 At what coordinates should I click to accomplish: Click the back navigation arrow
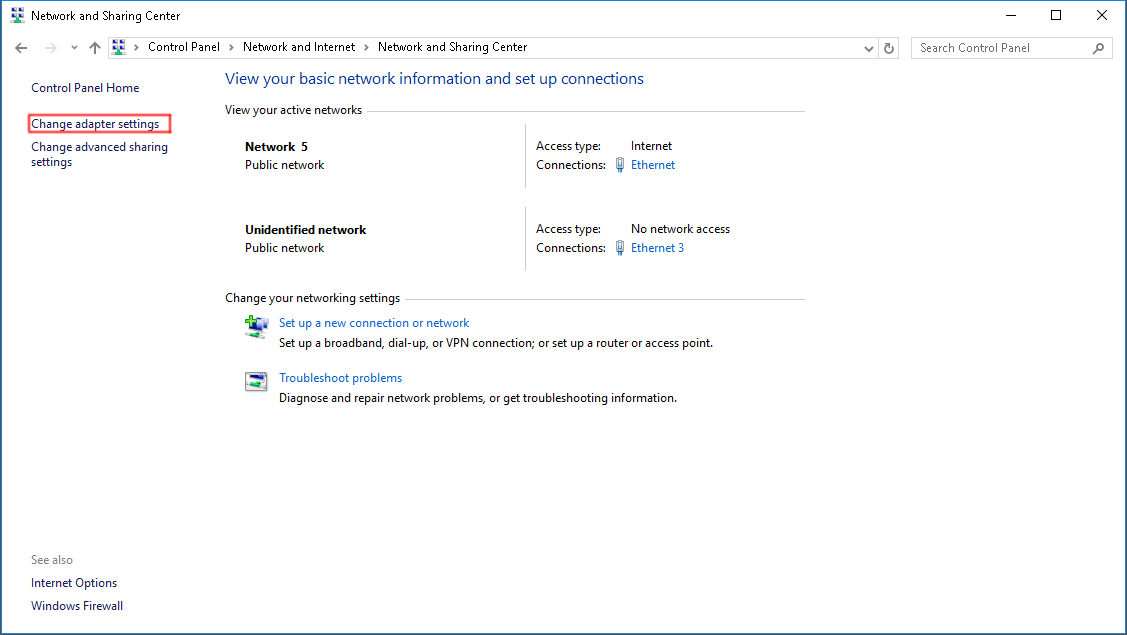(x=21, y=47)
